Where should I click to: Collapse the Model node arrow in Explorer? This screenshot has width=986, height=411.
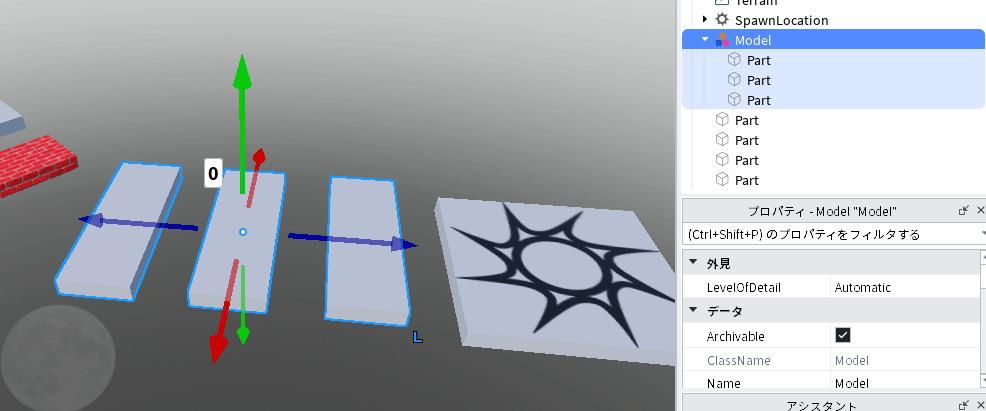click(705, 40)
